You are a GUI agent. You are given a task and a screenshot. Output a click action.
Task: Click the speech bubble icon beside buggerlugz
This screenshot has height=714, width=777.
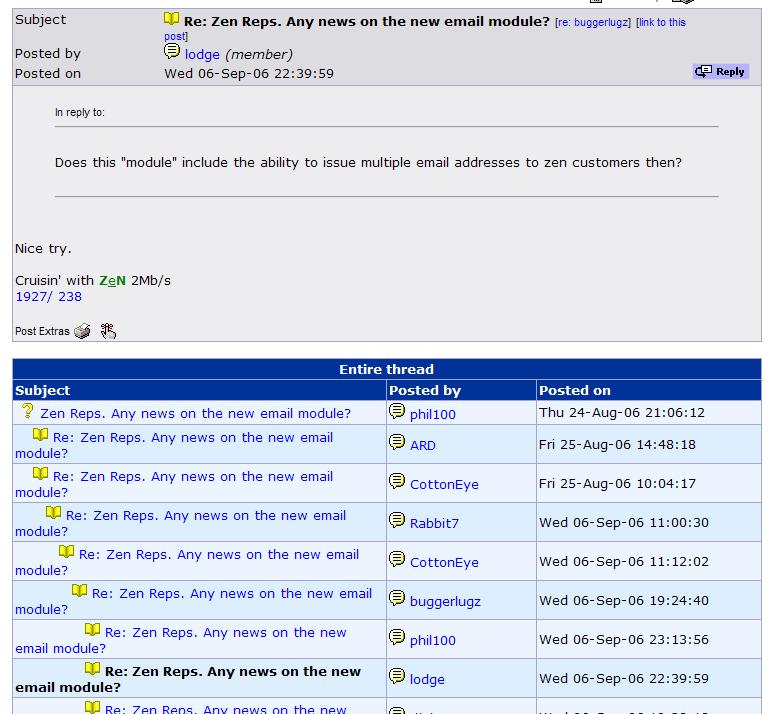396,598
